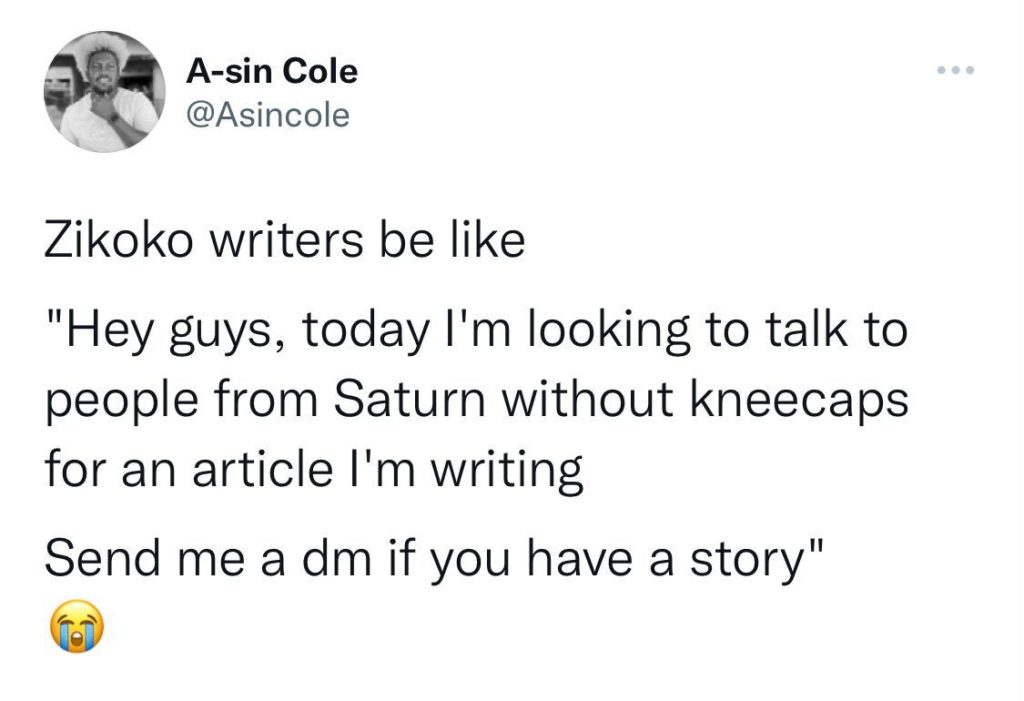The image size is (1024, 701).
Task: Select the line "Zikoko writers be like"
Action: 285,243
